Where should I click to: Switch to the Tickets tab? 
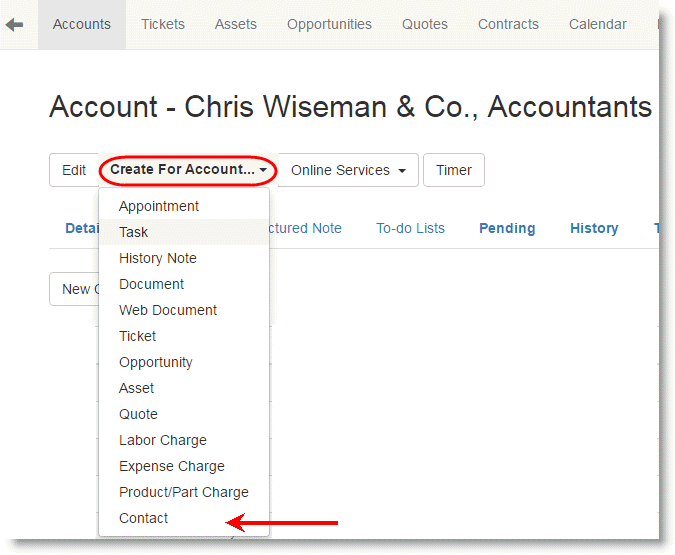163,25
